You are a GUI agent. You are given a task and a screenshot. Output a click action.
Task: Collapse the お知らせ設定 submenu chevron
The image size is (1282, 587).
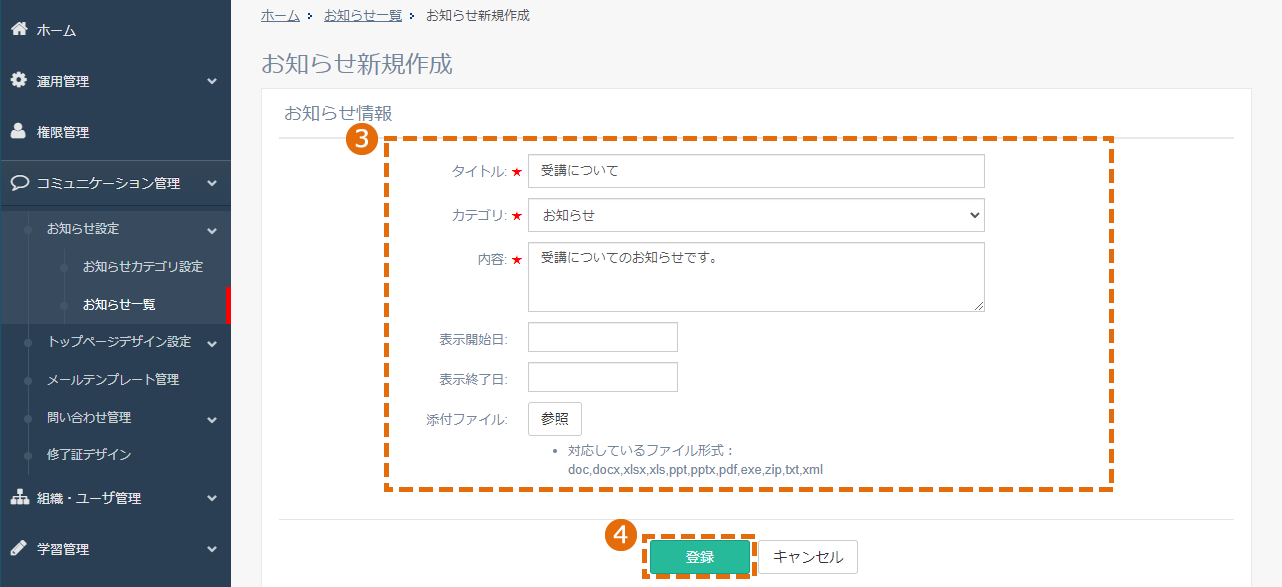coord(212,230)
